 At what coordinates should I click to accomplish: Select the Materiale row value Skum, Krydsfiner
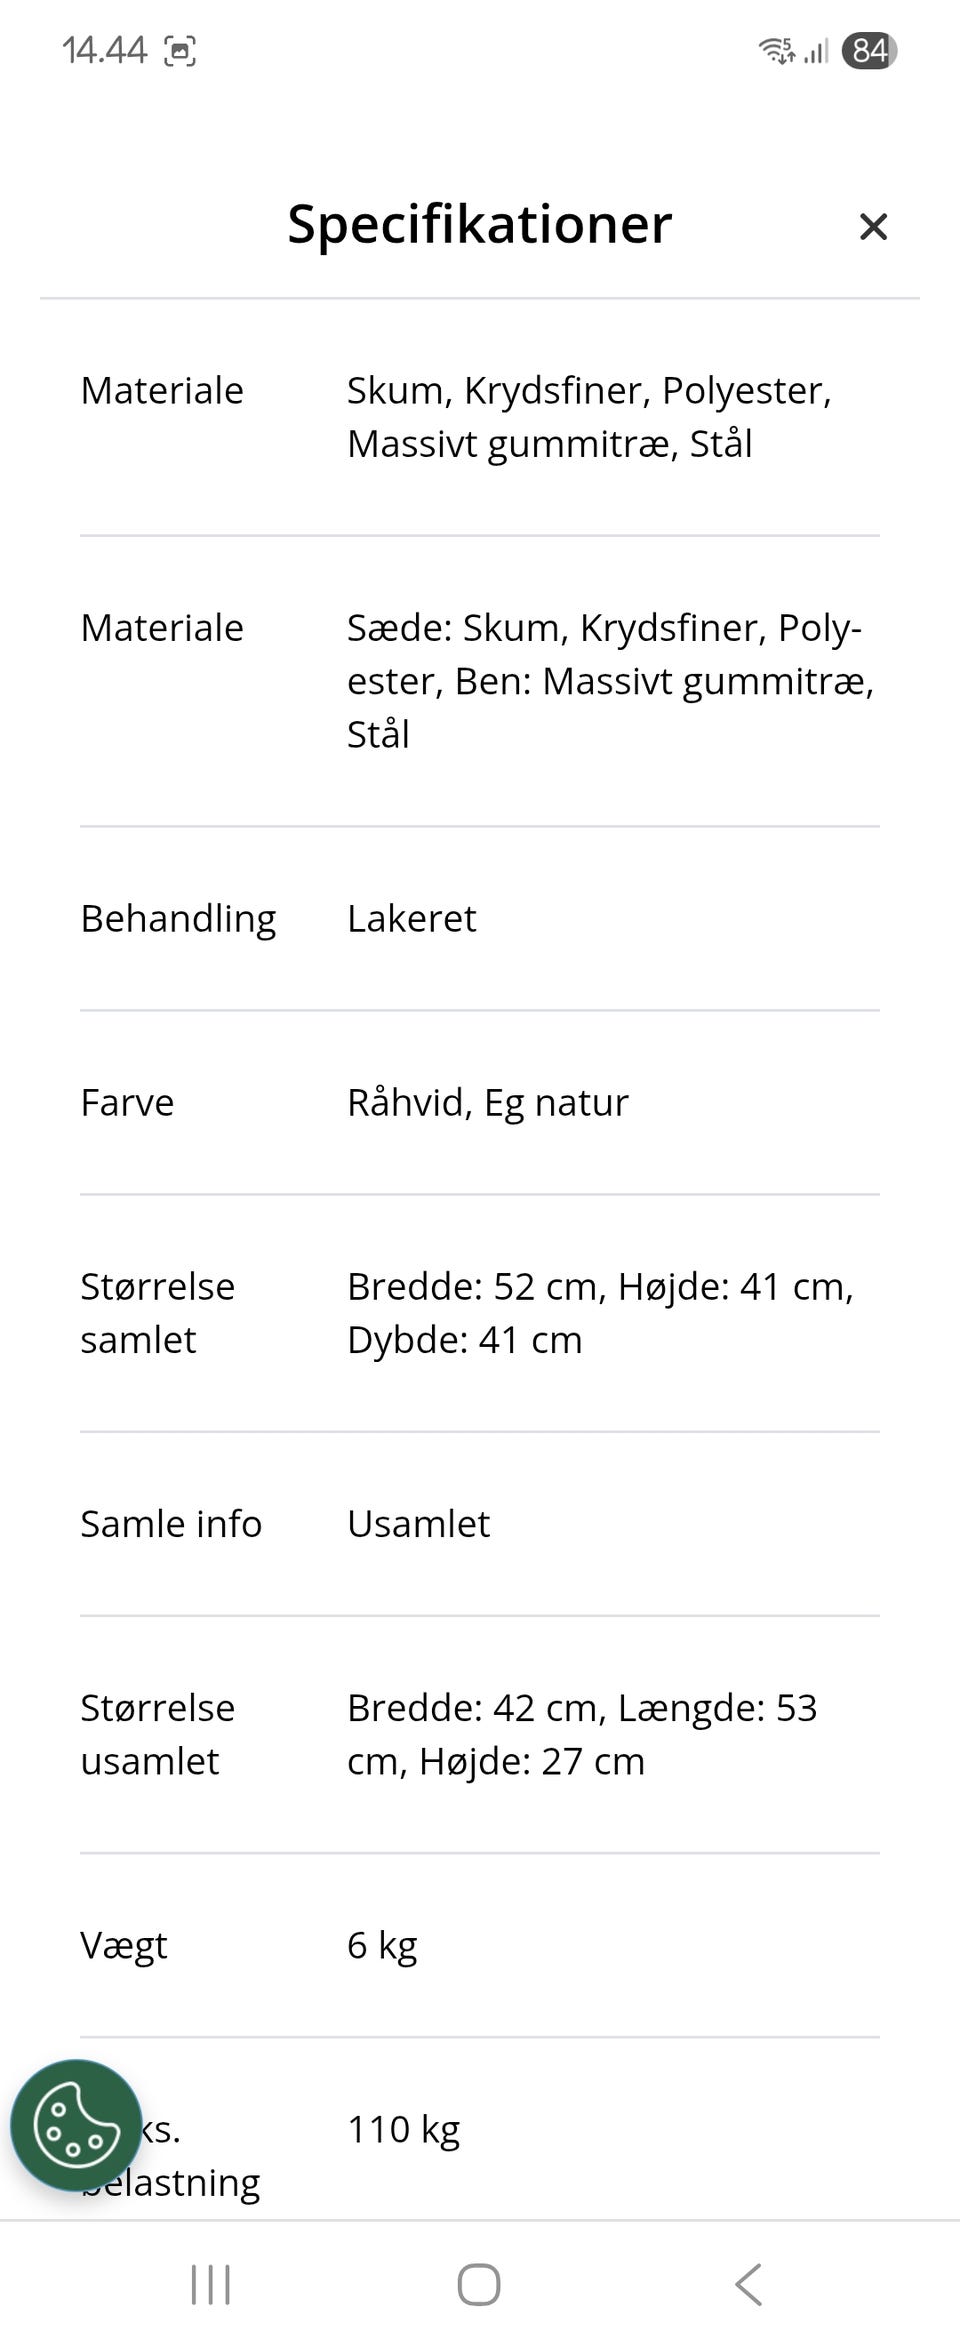pyautogui.click(x=590, y=417)
